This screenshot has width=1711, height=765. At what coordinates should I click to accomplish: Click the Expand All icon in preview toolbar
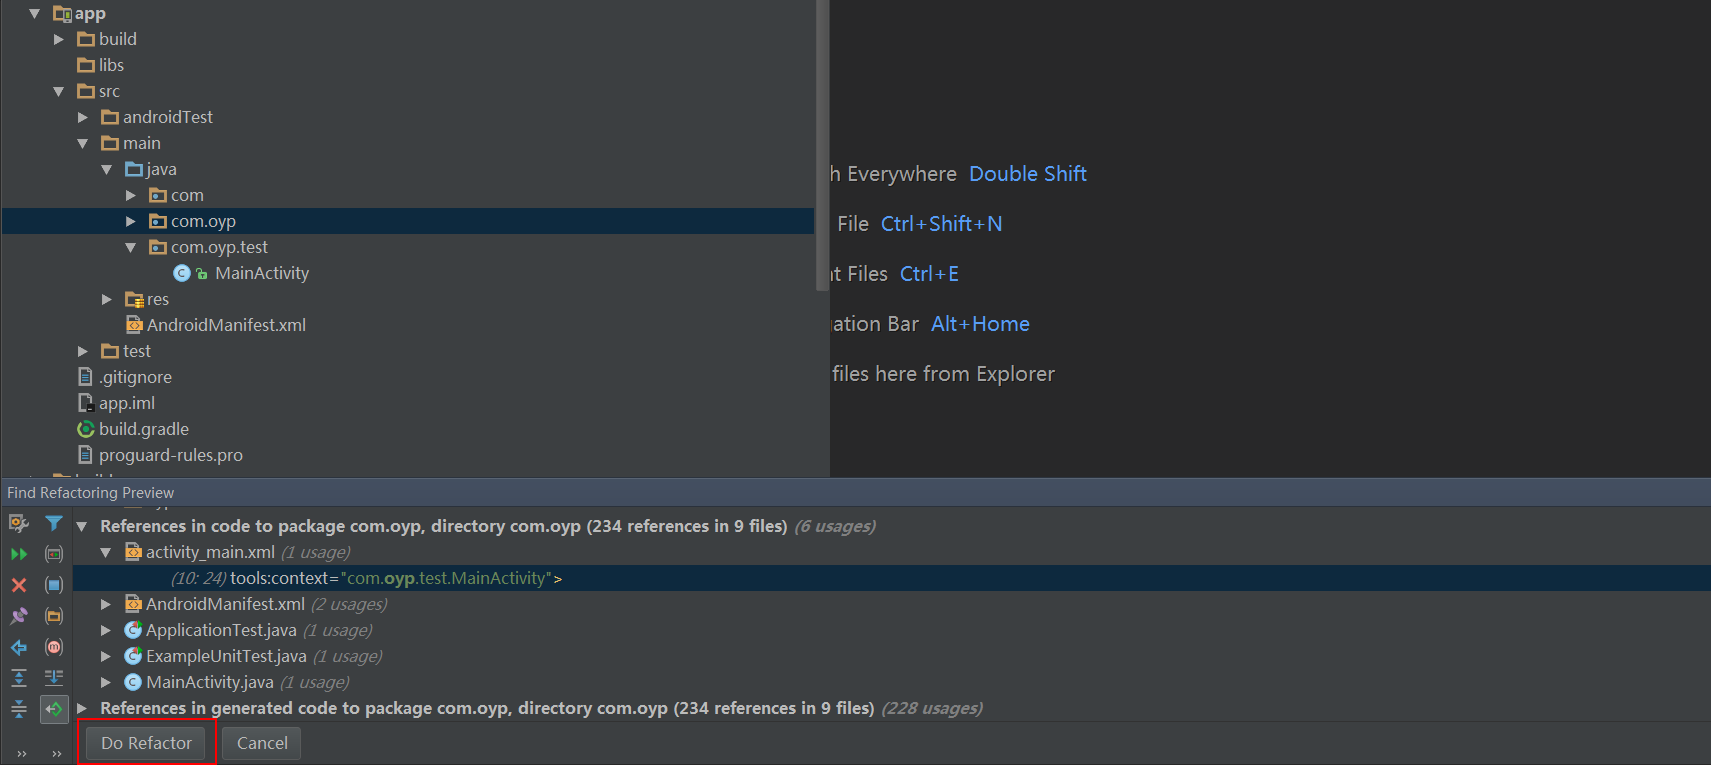tap(18, 678)
